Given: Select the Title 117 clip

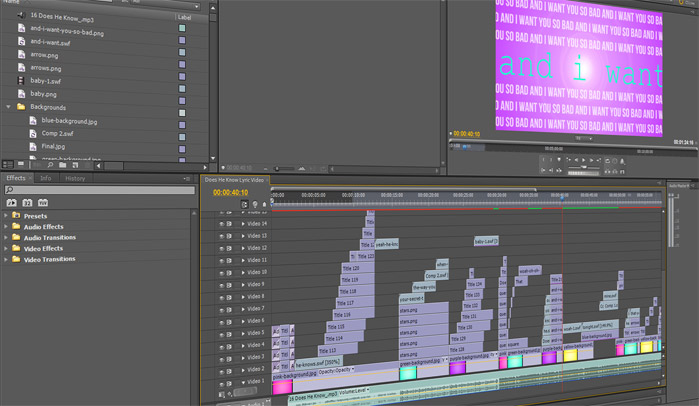Looking at the screenshot, I should [354, 303].
